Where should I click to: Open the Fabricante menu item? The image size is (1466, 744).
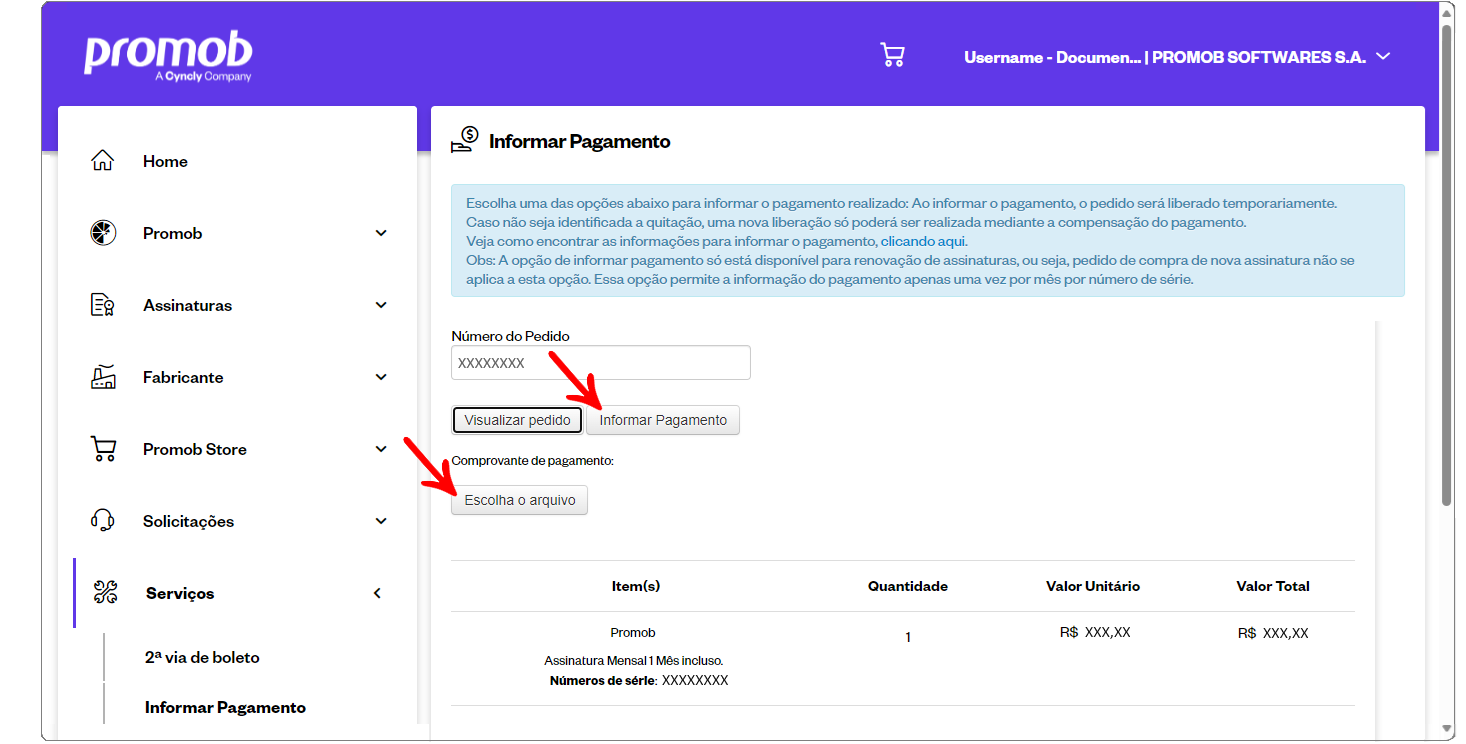183,377
